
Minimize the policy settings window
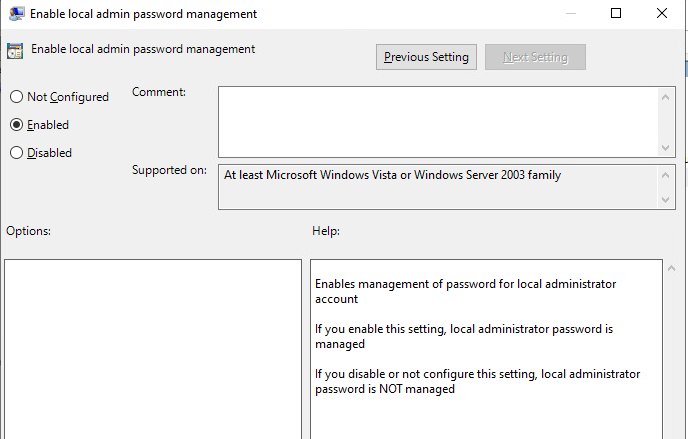point(570,14)
